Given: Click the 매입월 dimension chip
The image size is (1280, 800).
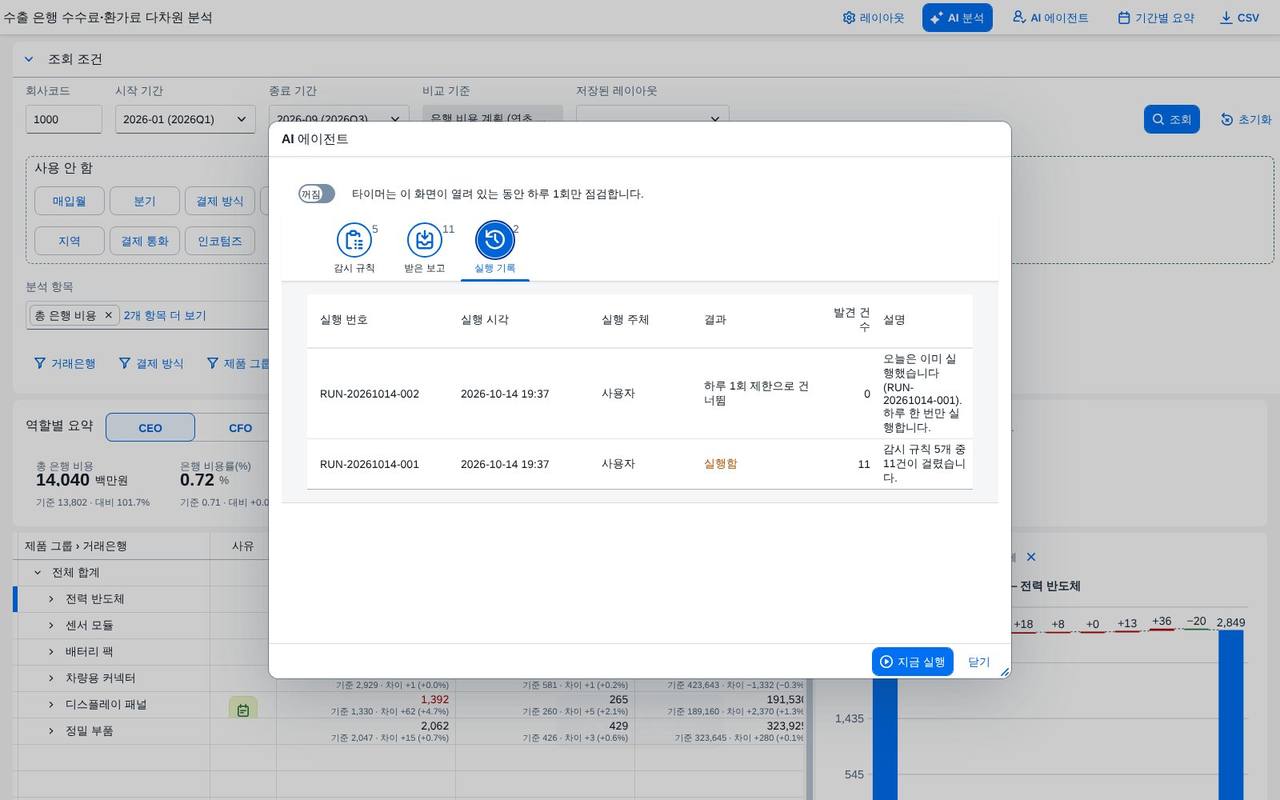Looking at the screenshot, I should 69,201.
